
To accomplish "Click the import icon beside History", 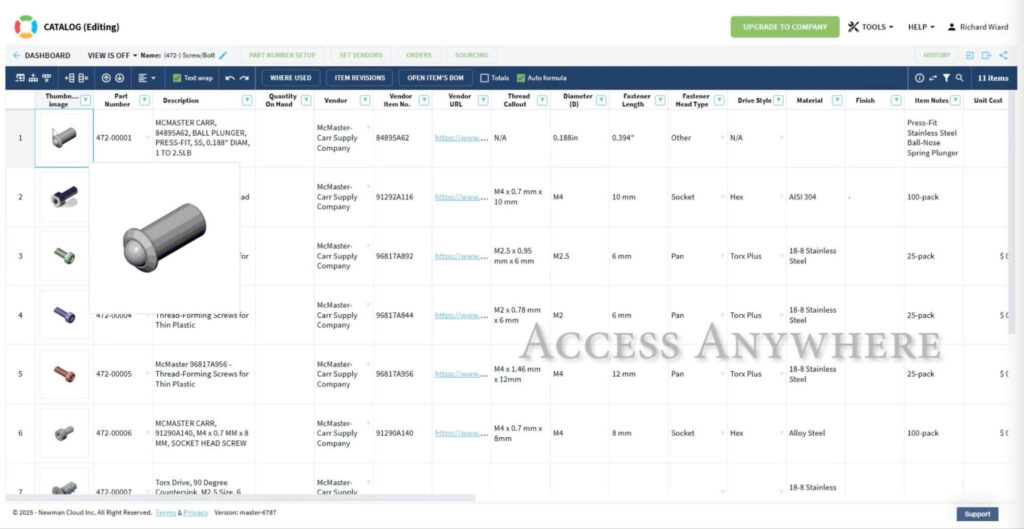I will click(970, 56).
